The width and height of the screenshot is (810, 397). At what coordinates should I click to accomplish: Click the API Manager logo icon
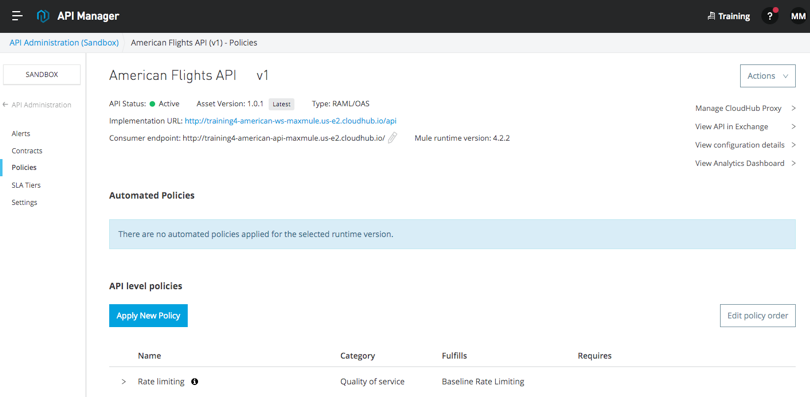pyautogui.click(x=43, y=16)
